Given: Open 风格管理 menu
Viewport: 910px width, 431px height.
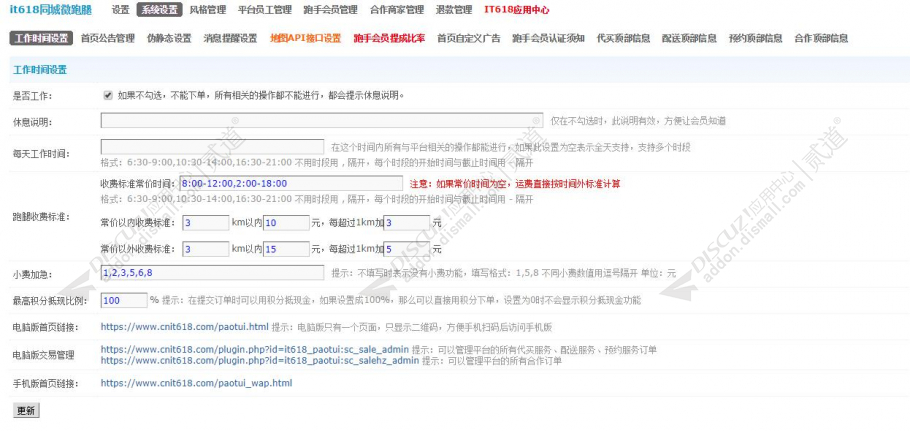Looking at the screenshot, I should point(208,10).
